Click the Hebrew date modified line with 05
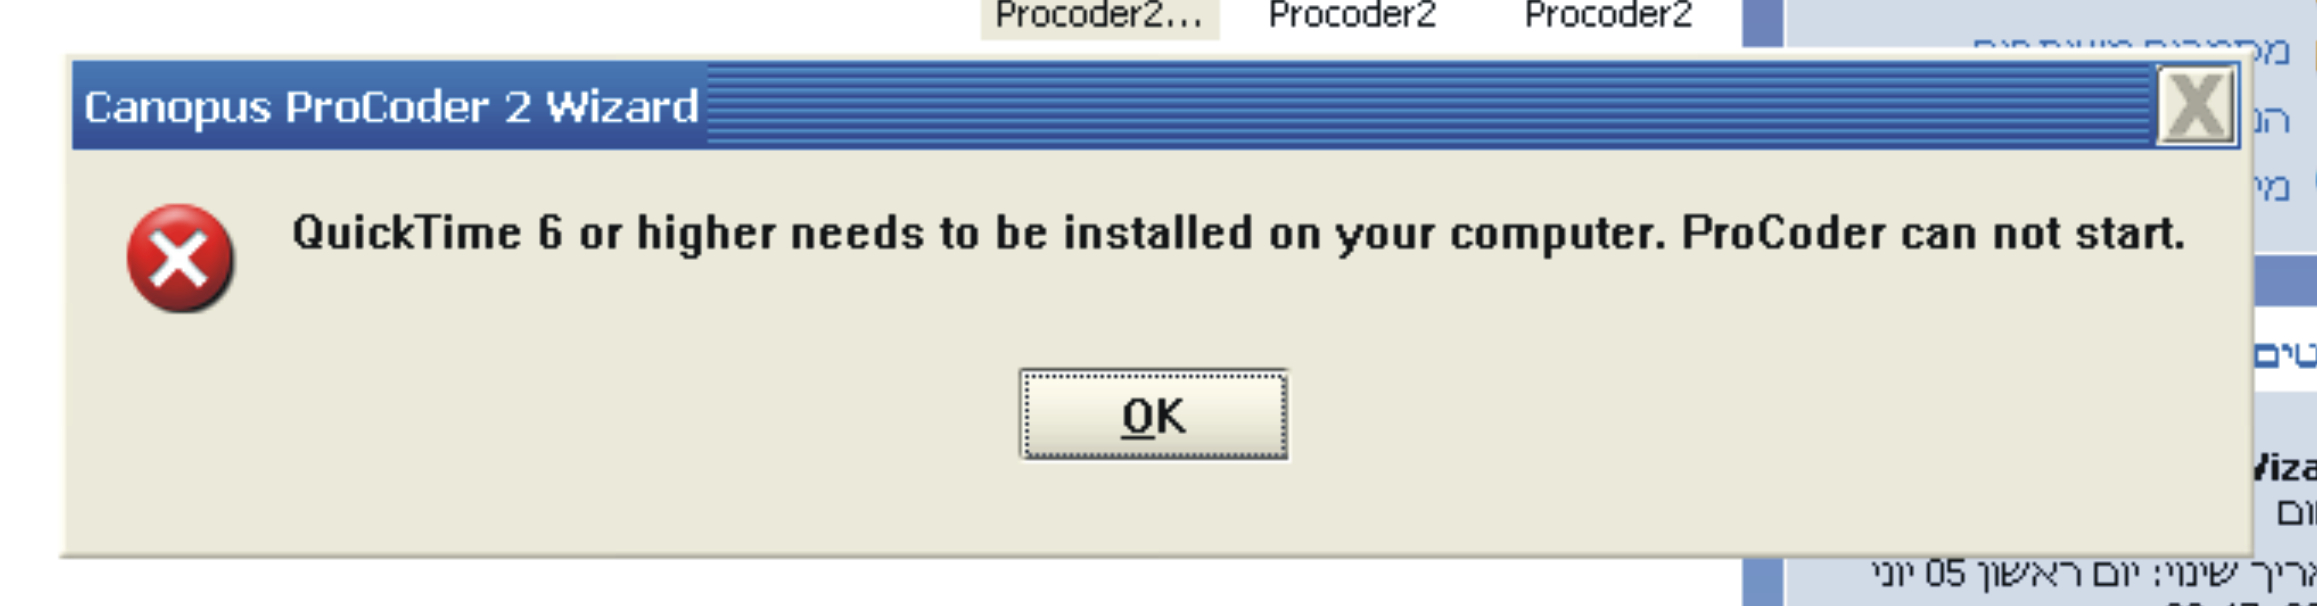 point(2092,575)
